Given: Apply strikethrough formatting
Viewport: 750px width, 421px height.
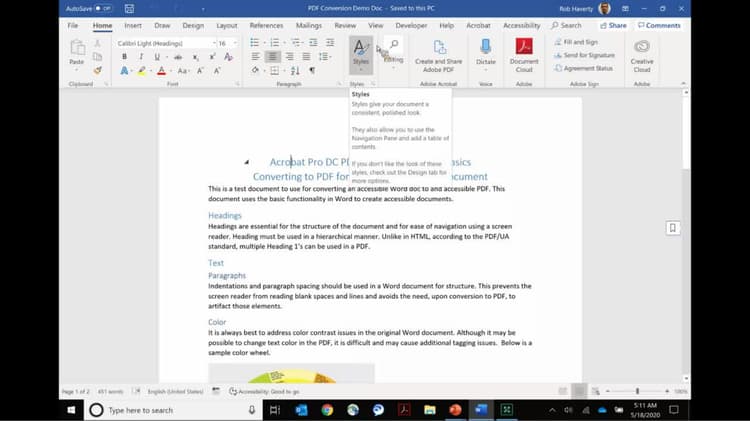Looking at the screenshot, I should pyautogui.click(x=178, y=57).
